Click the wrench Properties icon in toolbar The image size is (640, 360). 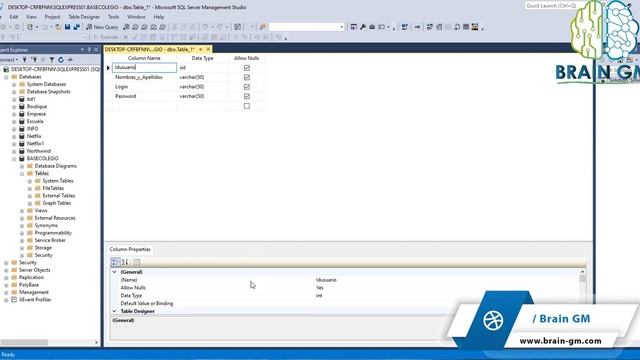[x=363, y=27]
